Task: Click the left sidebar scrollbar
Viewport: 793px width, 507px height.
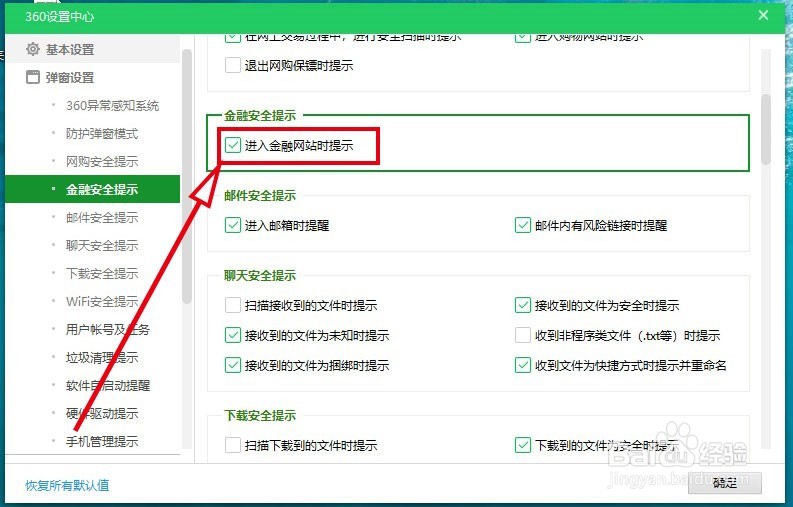Action: pyautogui.click(x=187, y=176)
